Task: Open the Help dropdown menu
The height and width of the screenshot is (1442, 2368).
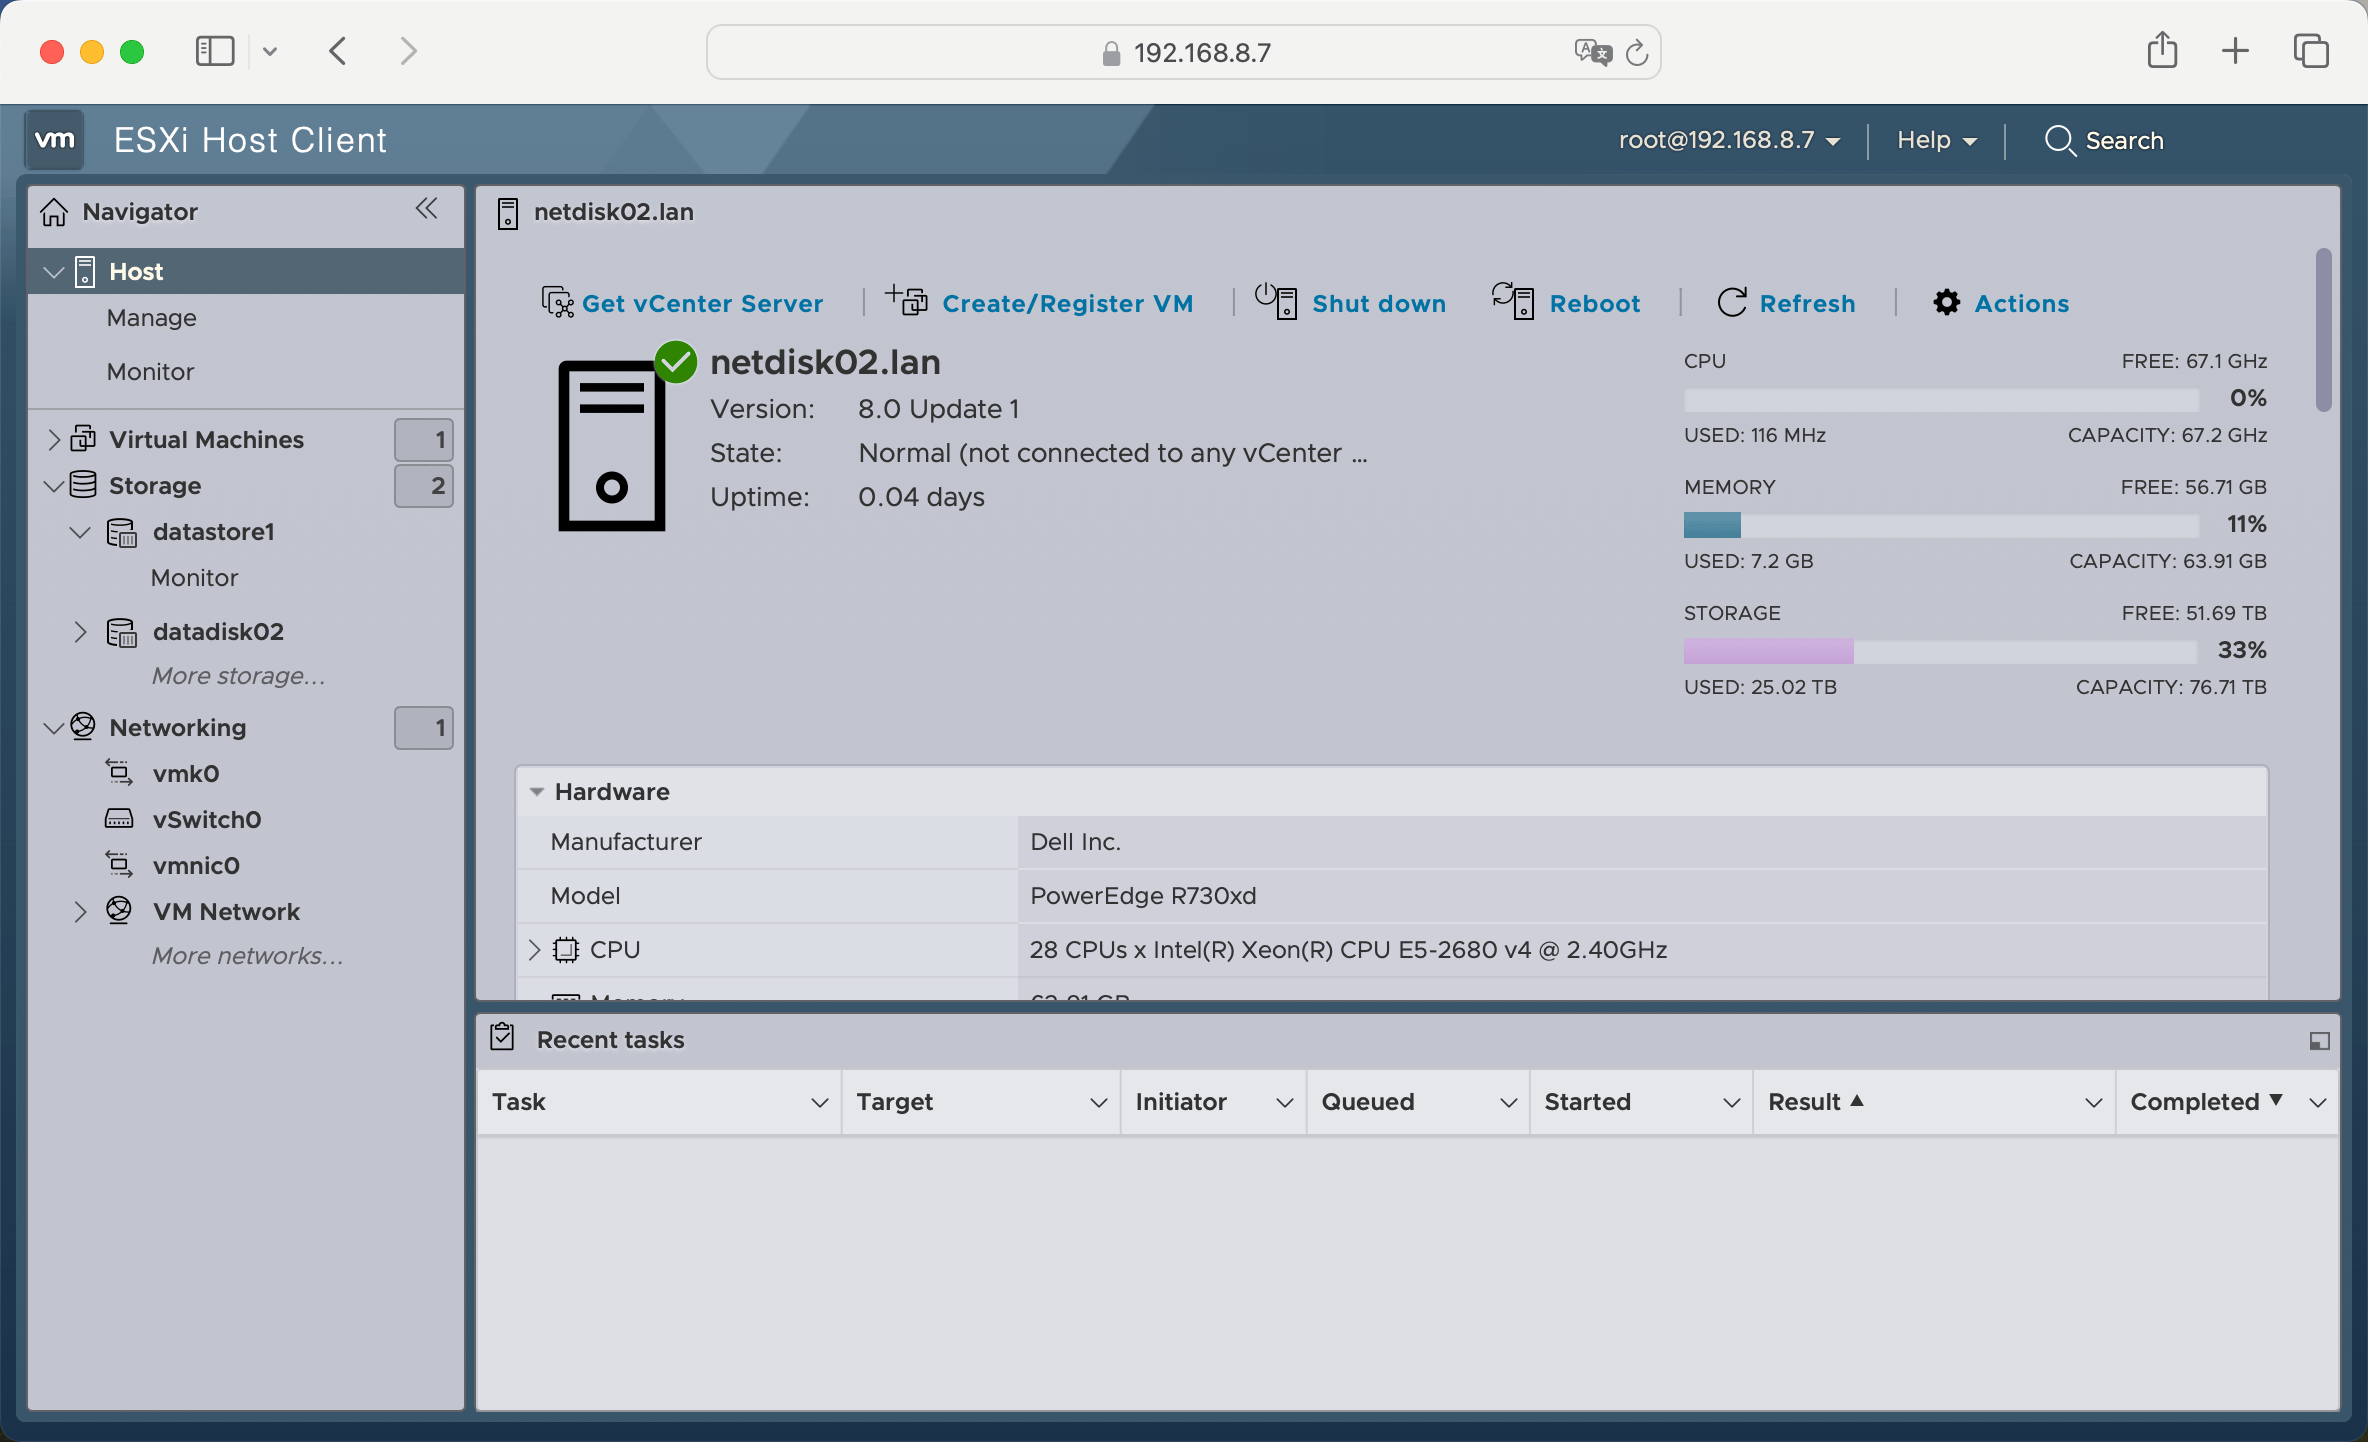Action: click(1937, 140)
